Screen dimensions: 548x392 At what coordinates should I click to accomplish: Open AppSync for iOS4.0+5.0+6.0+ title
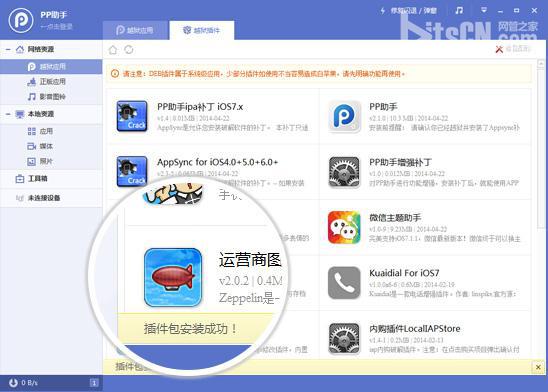pyautogui.click(x=217, y=162)
